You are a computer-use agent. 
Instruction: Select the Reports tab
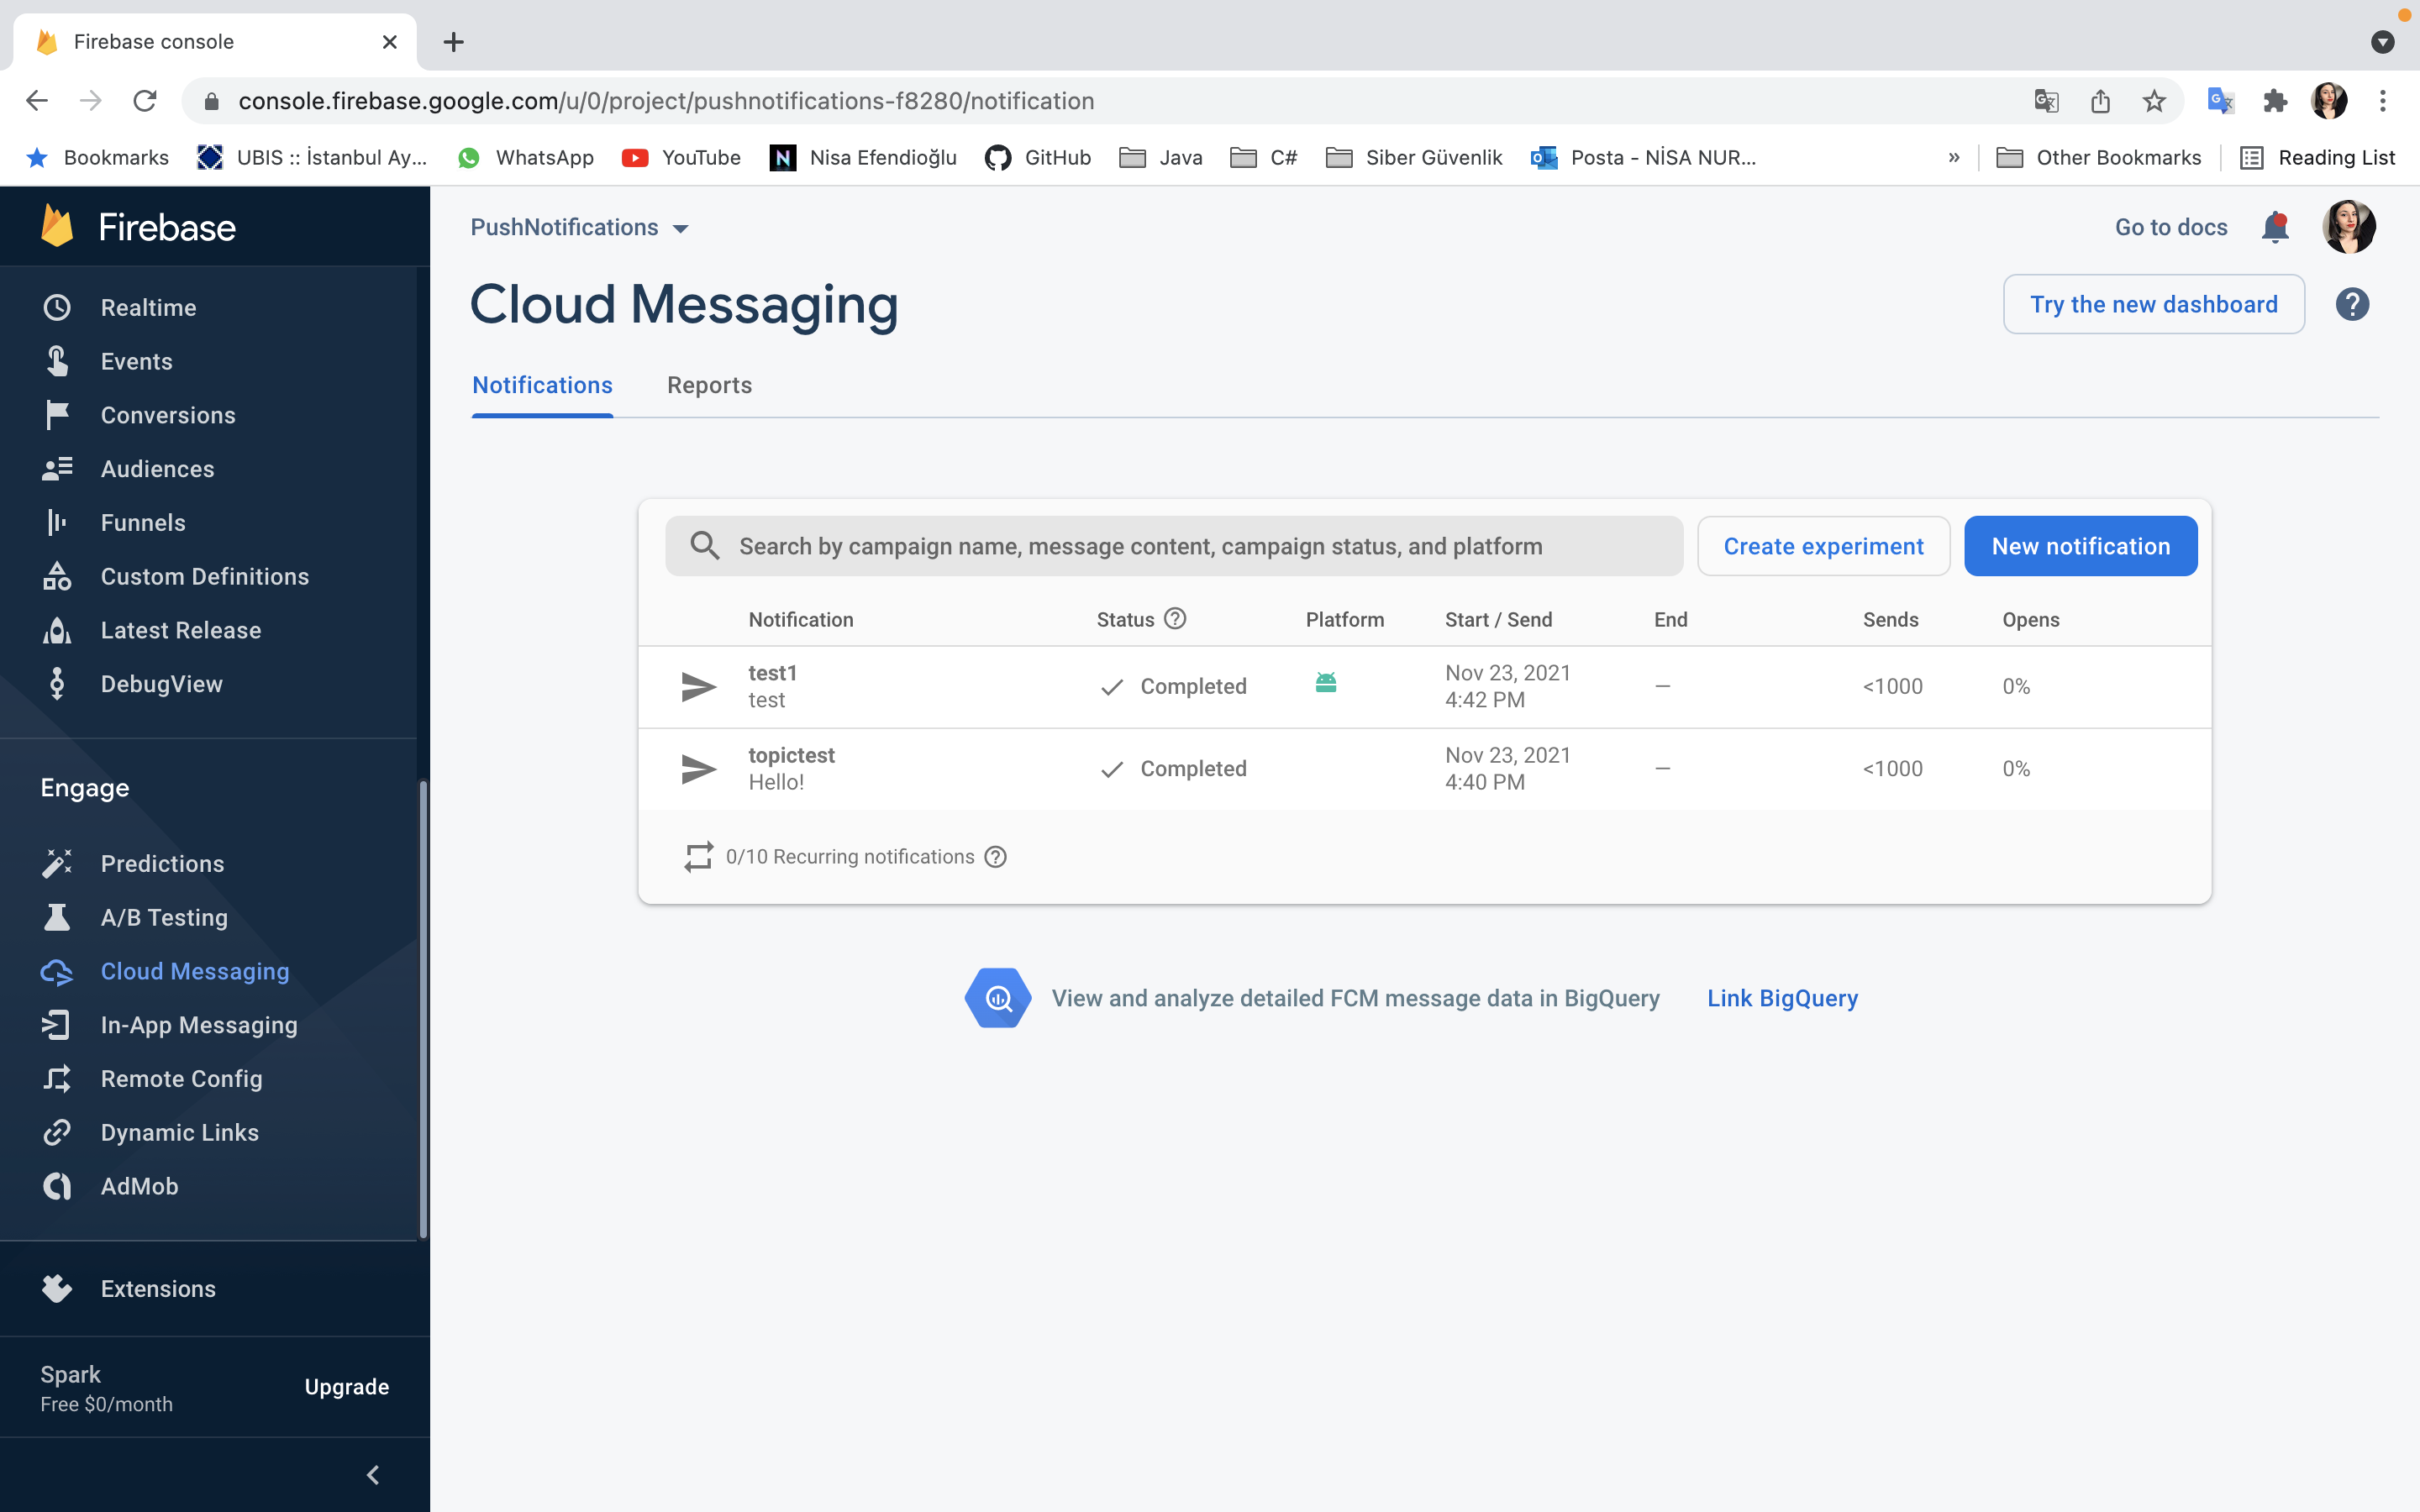[x=709, y=385]
